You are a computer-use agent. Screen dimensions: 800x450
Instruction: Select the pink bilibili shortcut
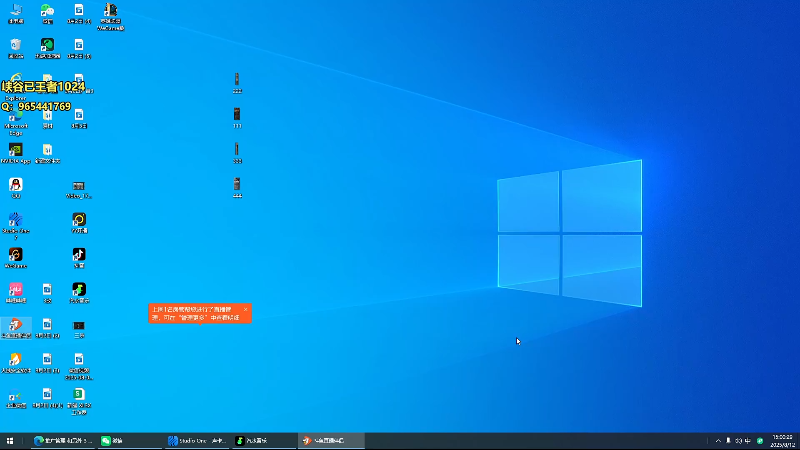point(16,293)
